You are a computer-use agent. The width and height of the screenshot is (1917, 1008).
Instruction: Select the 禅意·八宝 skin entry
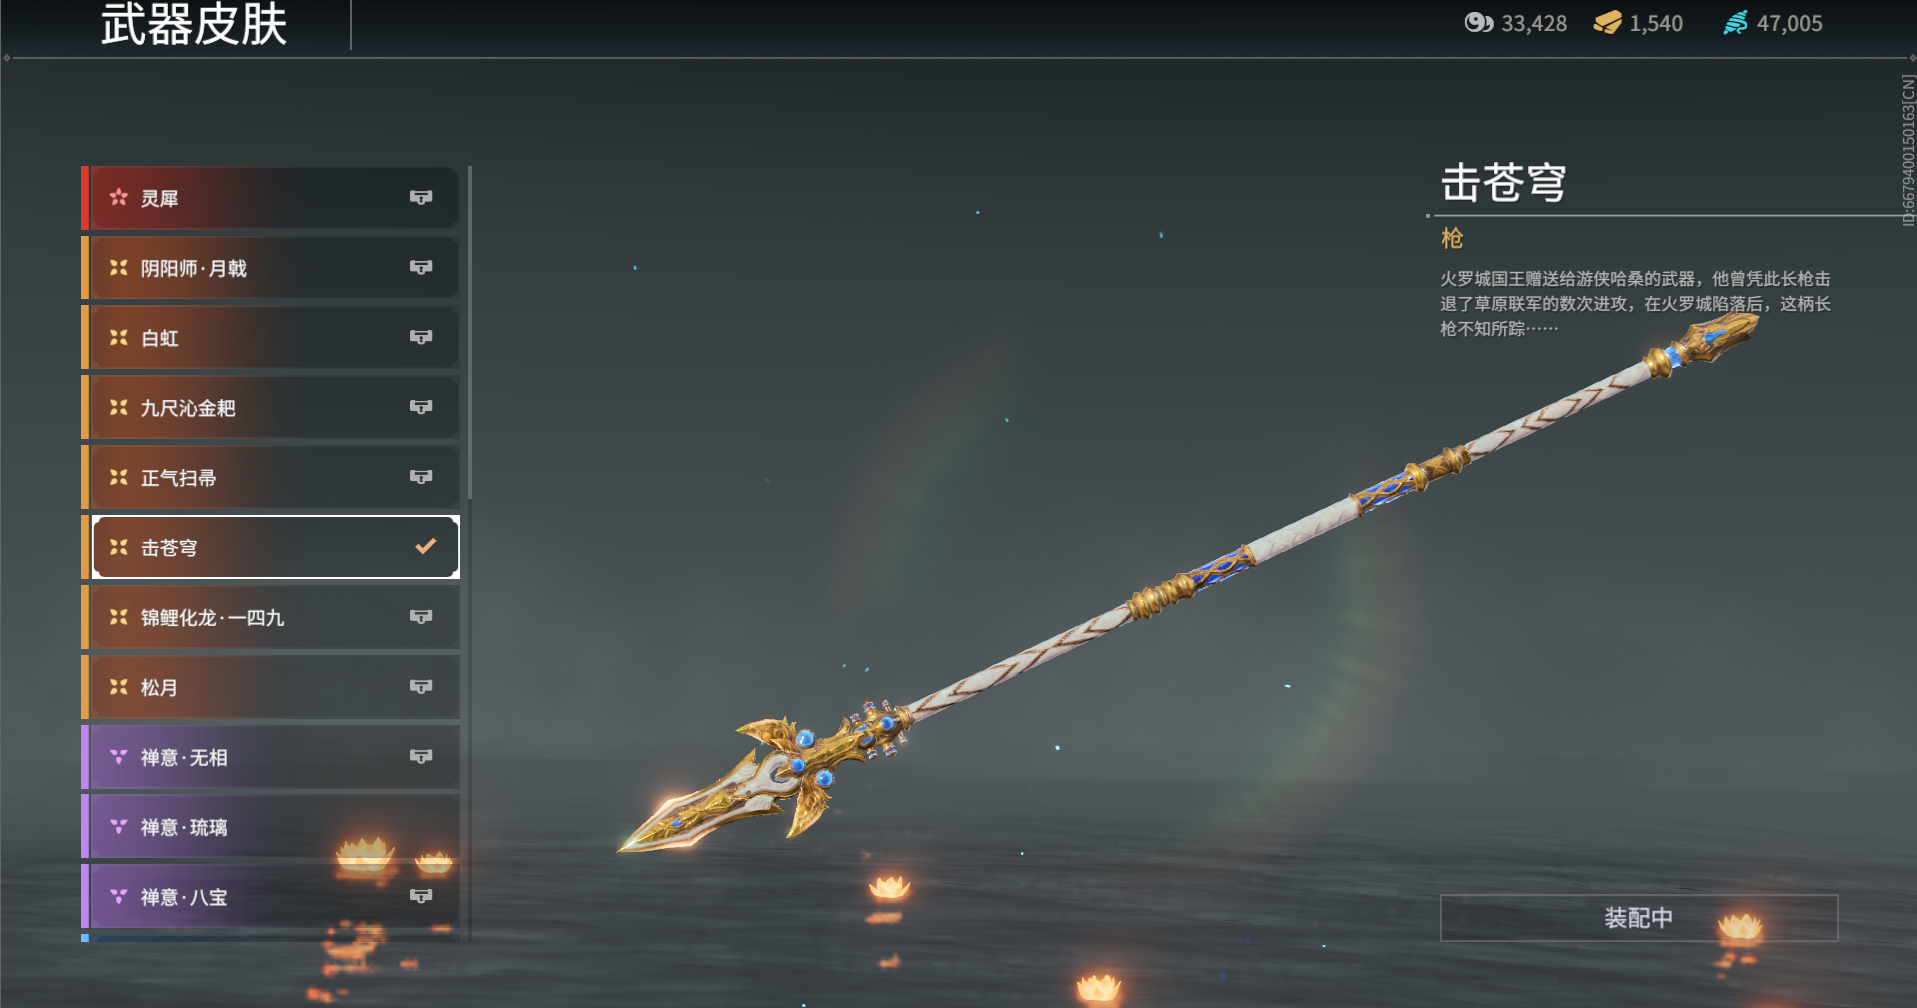pos(271,897)
